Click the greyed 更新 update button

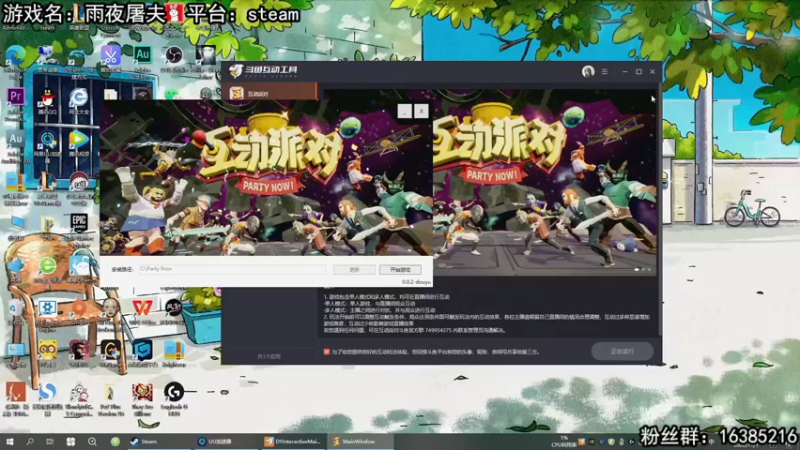354,269
